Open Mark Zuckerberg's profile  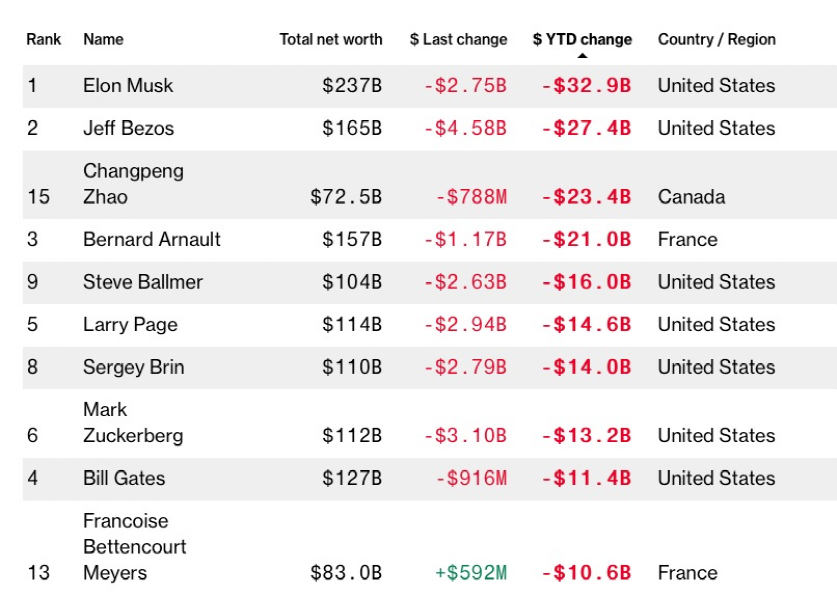[x=133, y=423]
